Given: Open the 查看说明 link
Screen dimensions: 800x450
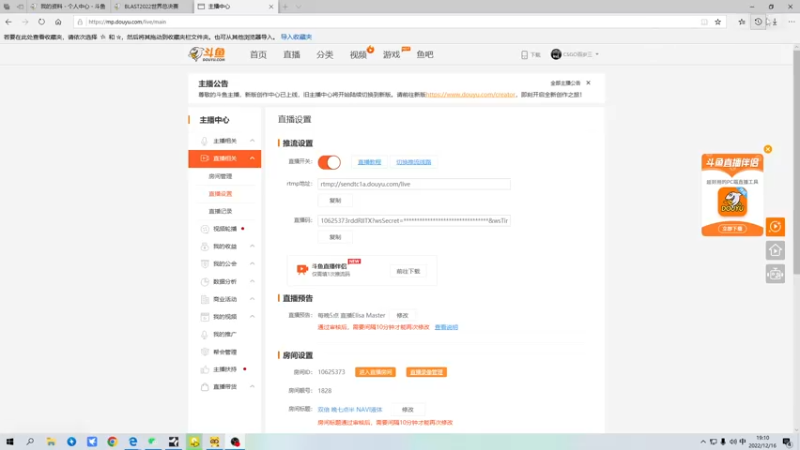Looking at the screenshot, I should coord(446,327).
